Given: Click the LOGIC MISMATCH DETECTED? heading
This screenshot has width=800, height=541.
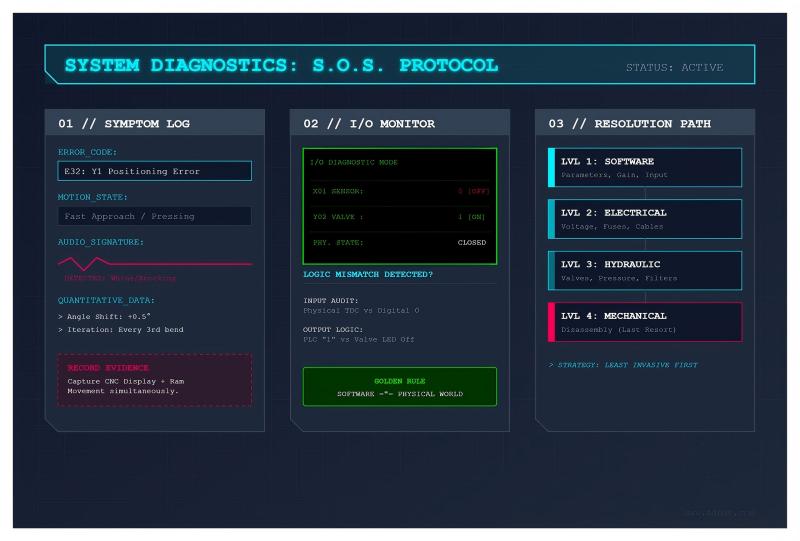Looking at the screenshot, I should (368, 274).
